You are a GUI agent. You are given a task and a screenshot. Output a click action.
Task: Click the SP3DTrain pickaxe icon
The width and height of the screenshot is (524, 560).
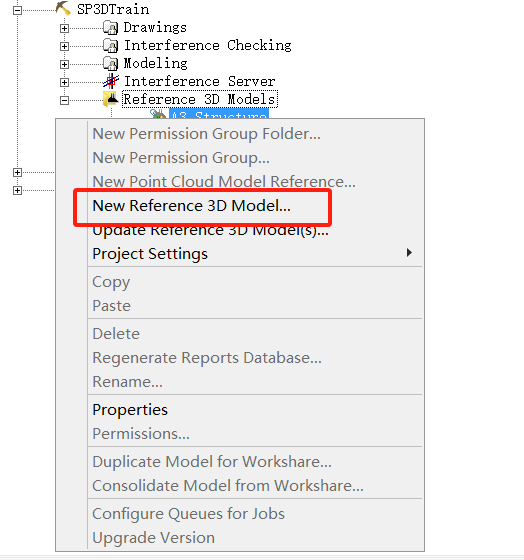click(x=63, y=8)
